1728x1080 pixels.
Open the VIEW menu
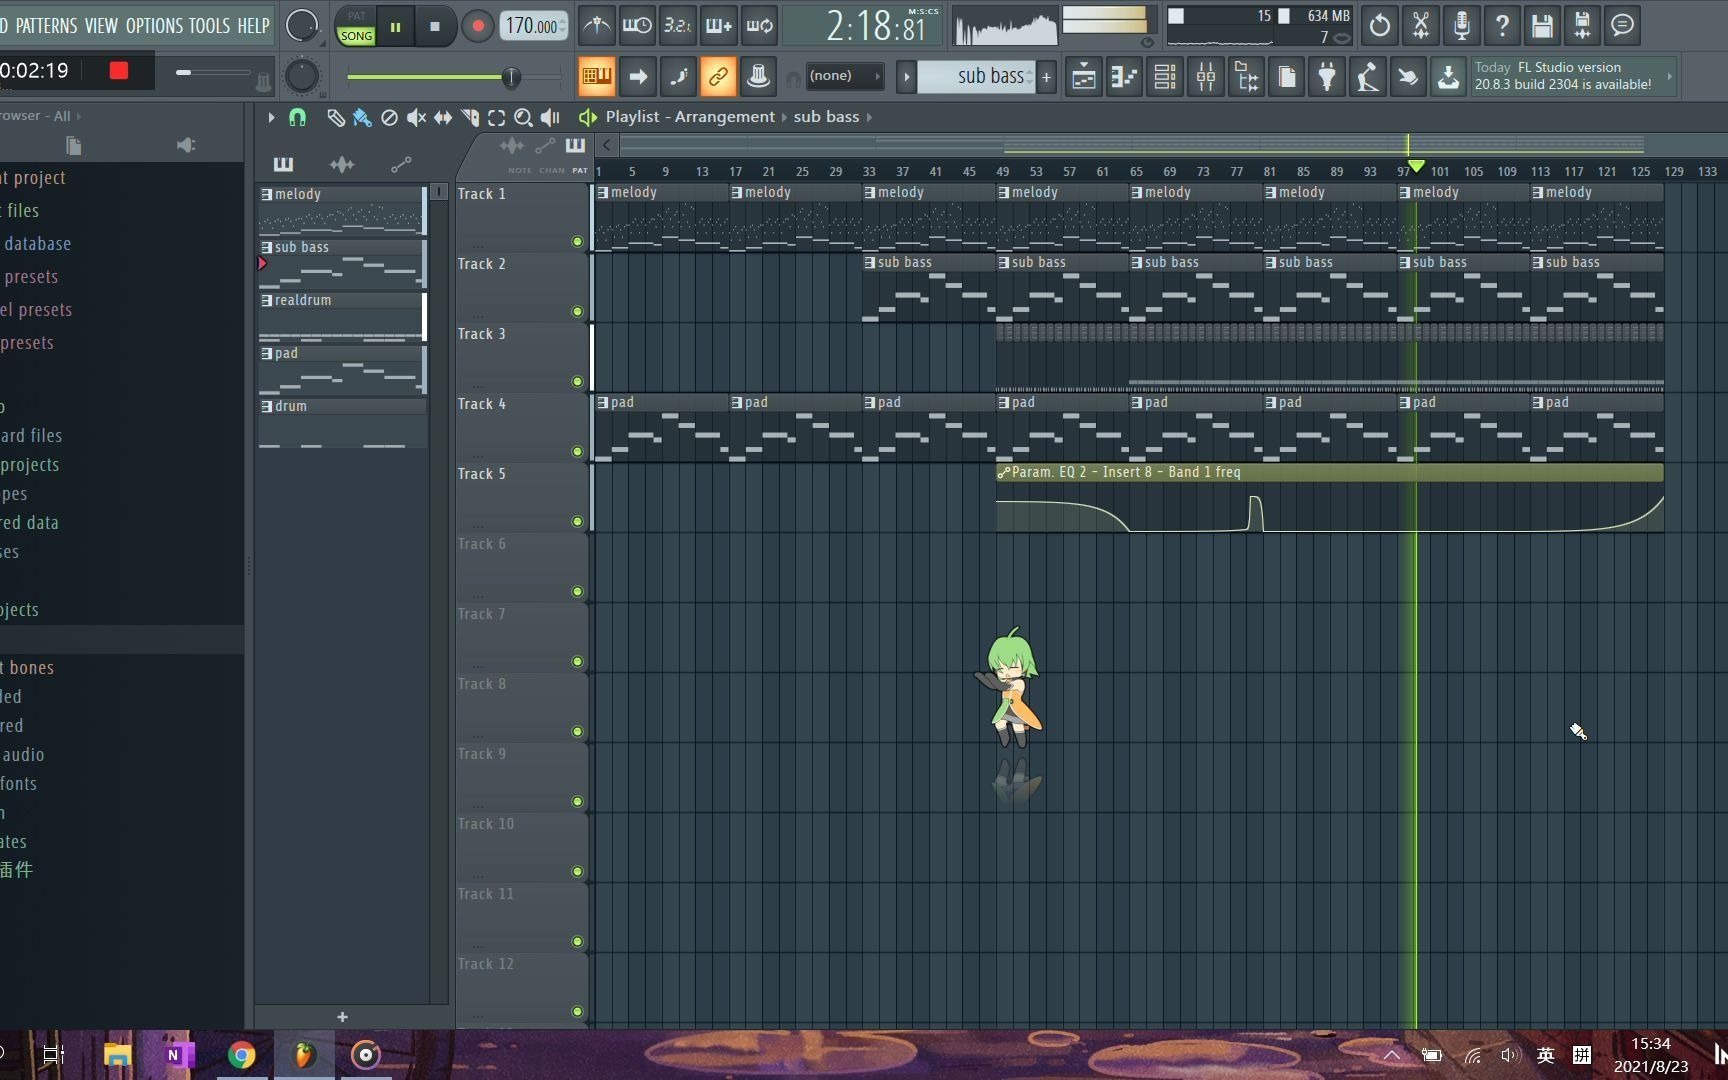click(101, 25)
